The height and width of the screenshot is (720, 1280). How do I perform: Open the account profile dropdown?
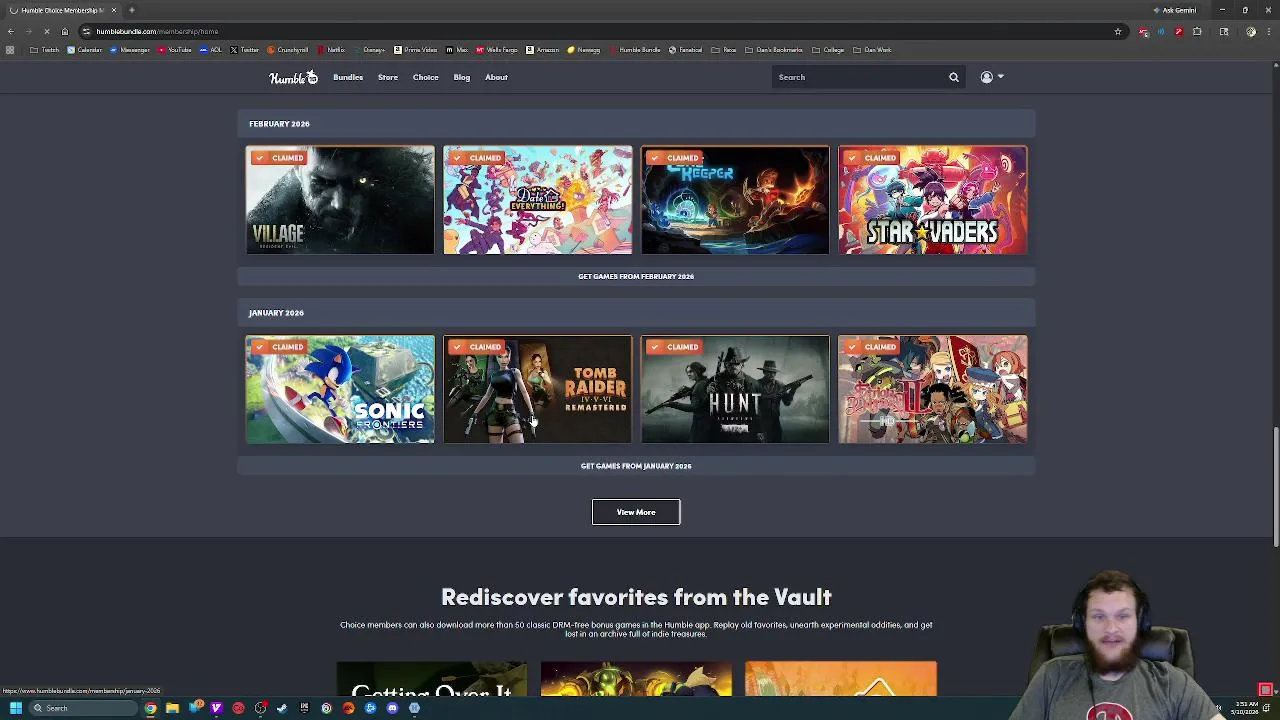tap(991, 77)
